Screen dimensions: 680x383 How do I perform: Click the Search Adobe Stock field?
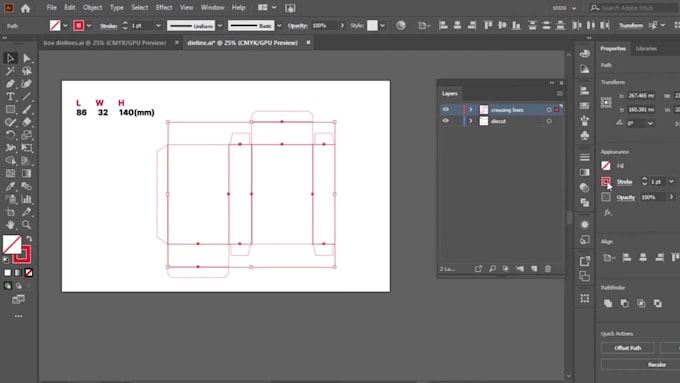point(633,8)
